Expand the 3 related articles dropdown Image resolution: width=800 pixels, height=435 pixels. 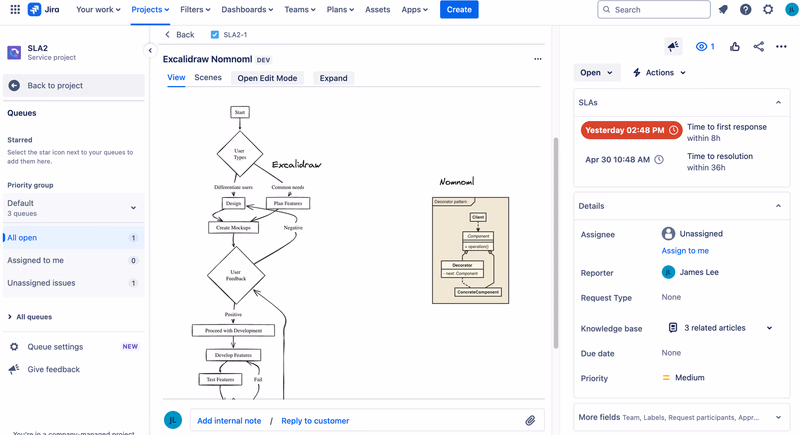[769, 328]
